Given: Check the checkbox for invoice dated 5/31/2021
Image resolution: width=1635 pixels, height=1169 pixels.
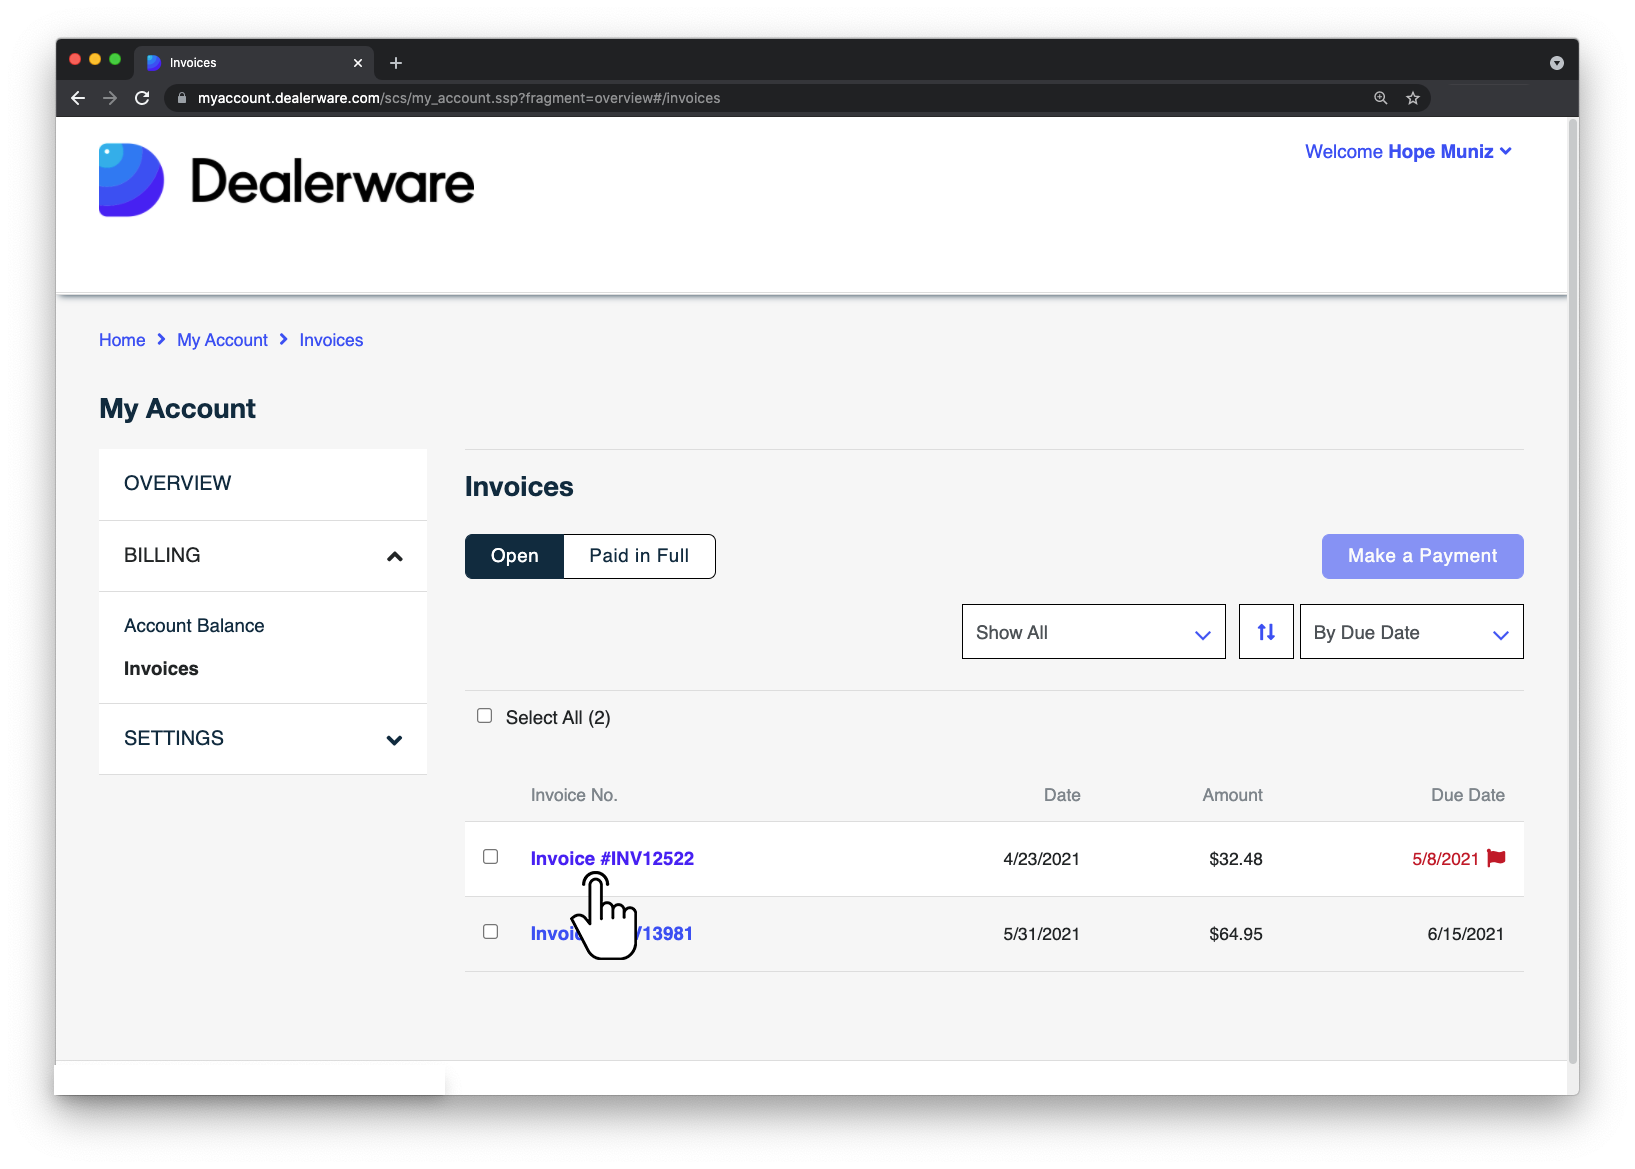Looking at the screenshot, I should [490, 931].
